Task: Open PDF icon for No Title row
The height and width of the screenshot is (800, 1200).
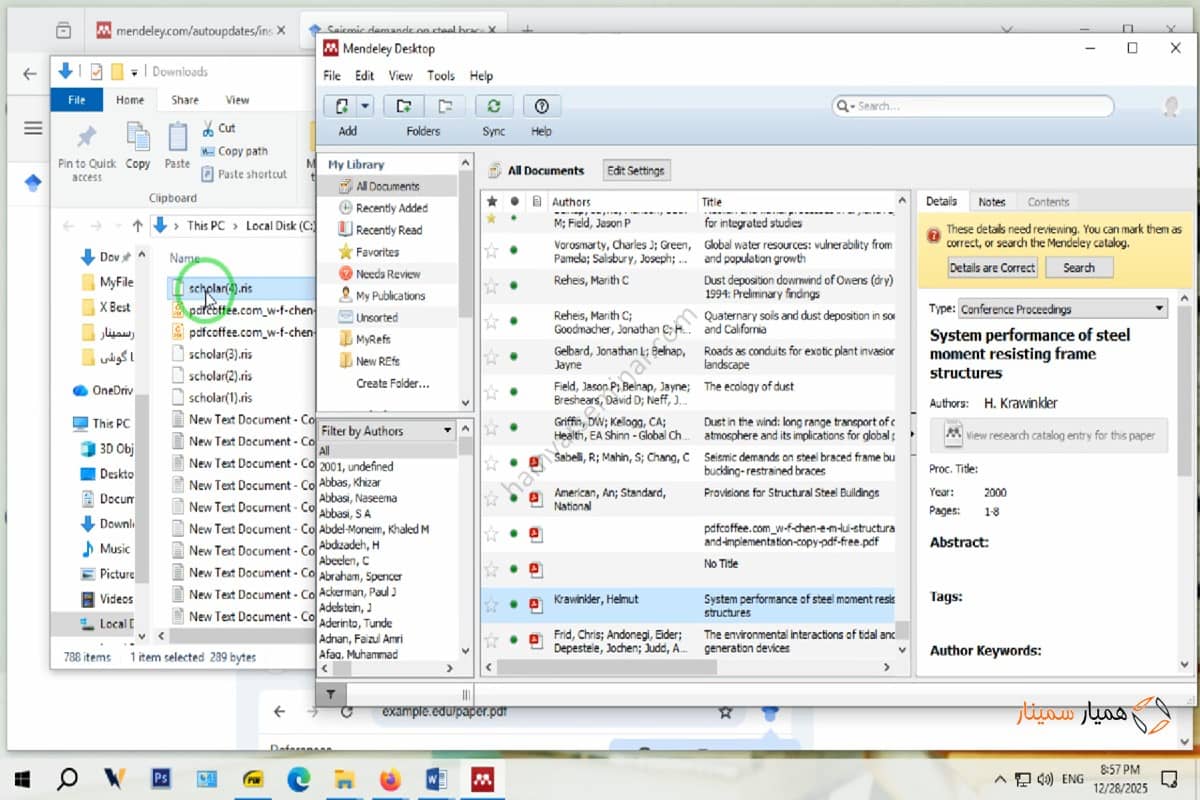Action: click(x=535, y=570)
